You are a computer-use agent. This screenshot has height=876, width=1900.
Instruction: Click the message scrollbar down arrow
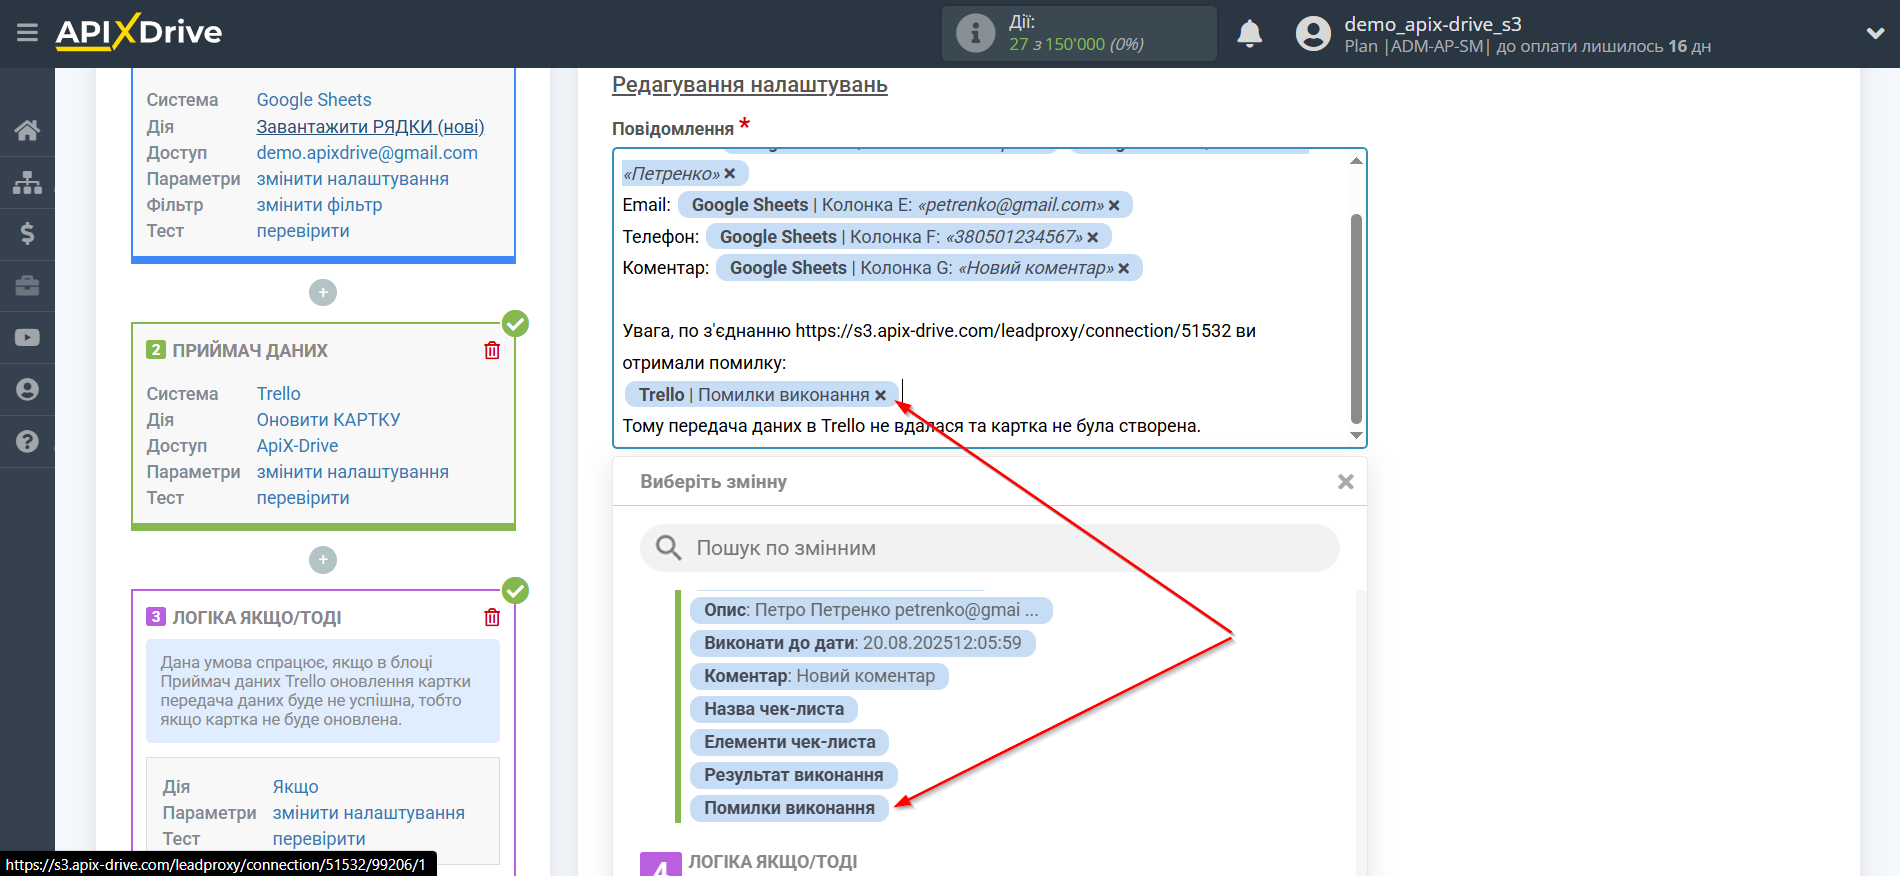1356,435
